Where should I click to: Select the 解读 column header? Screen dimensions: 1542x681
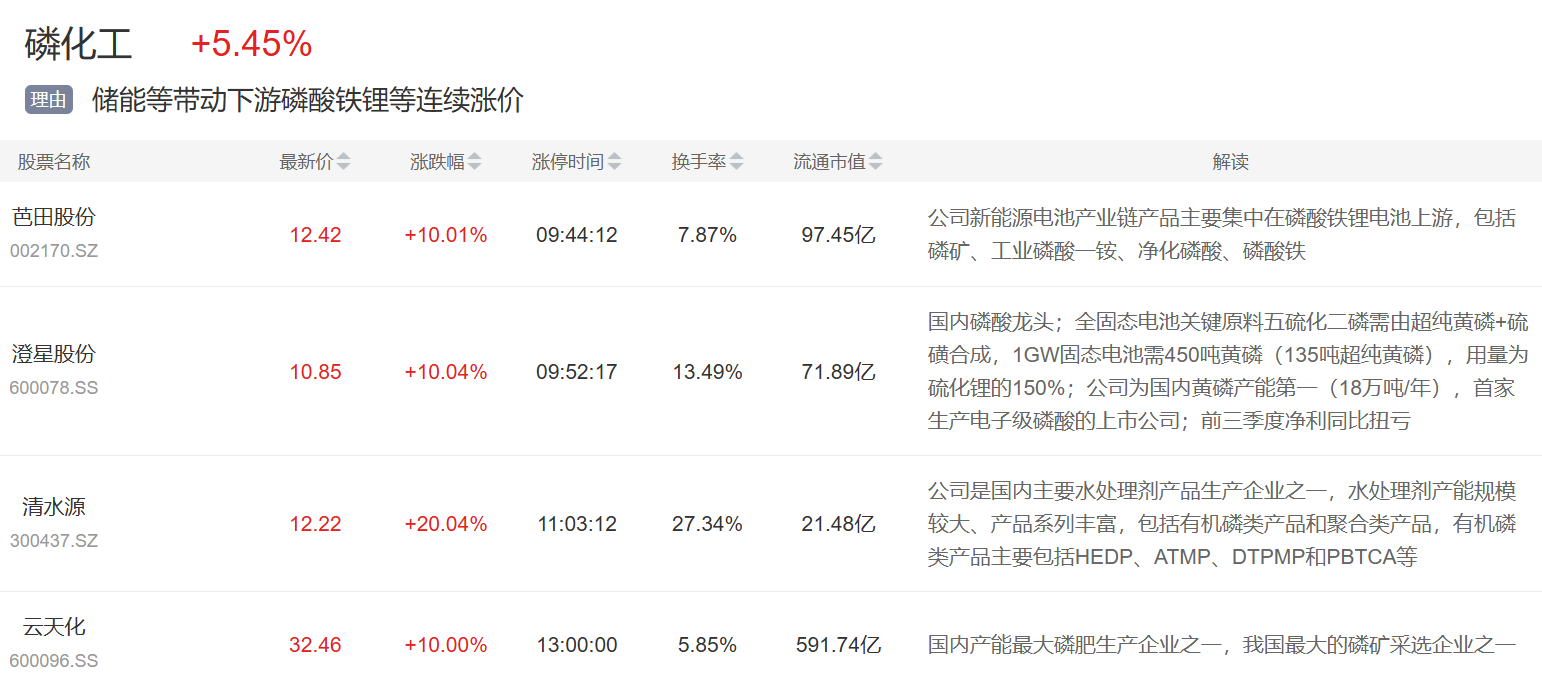pos(1230,162)
